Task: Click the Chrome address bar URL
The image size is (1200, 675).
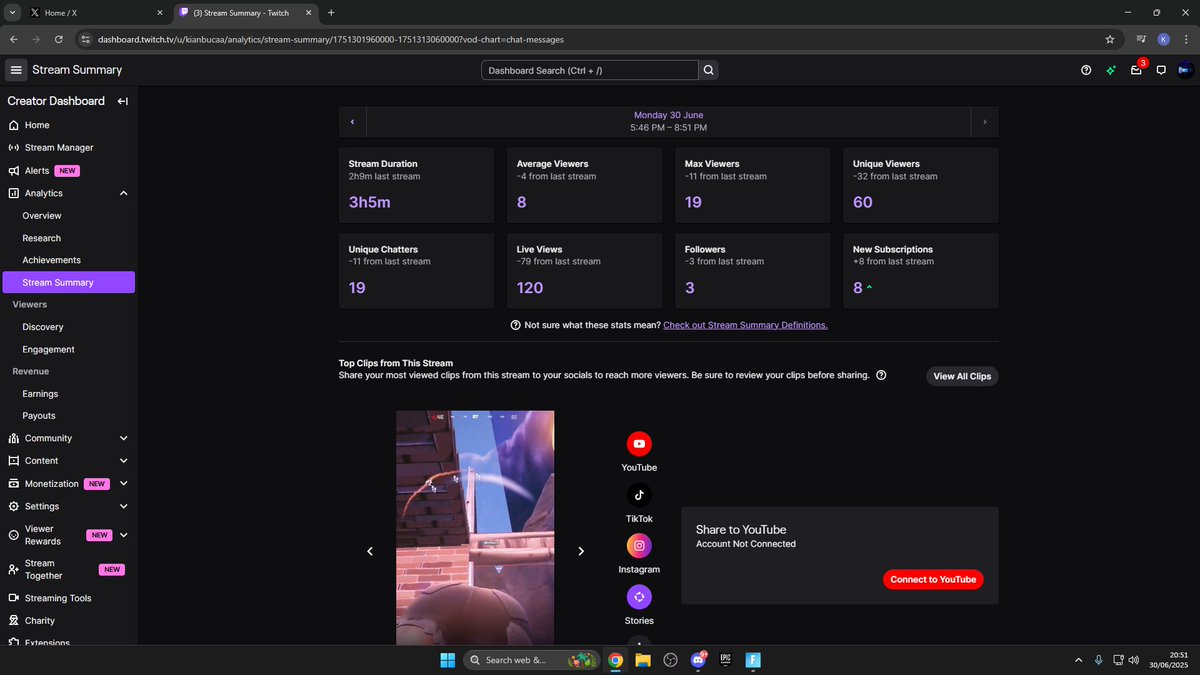Action: (x=330, y=39)
